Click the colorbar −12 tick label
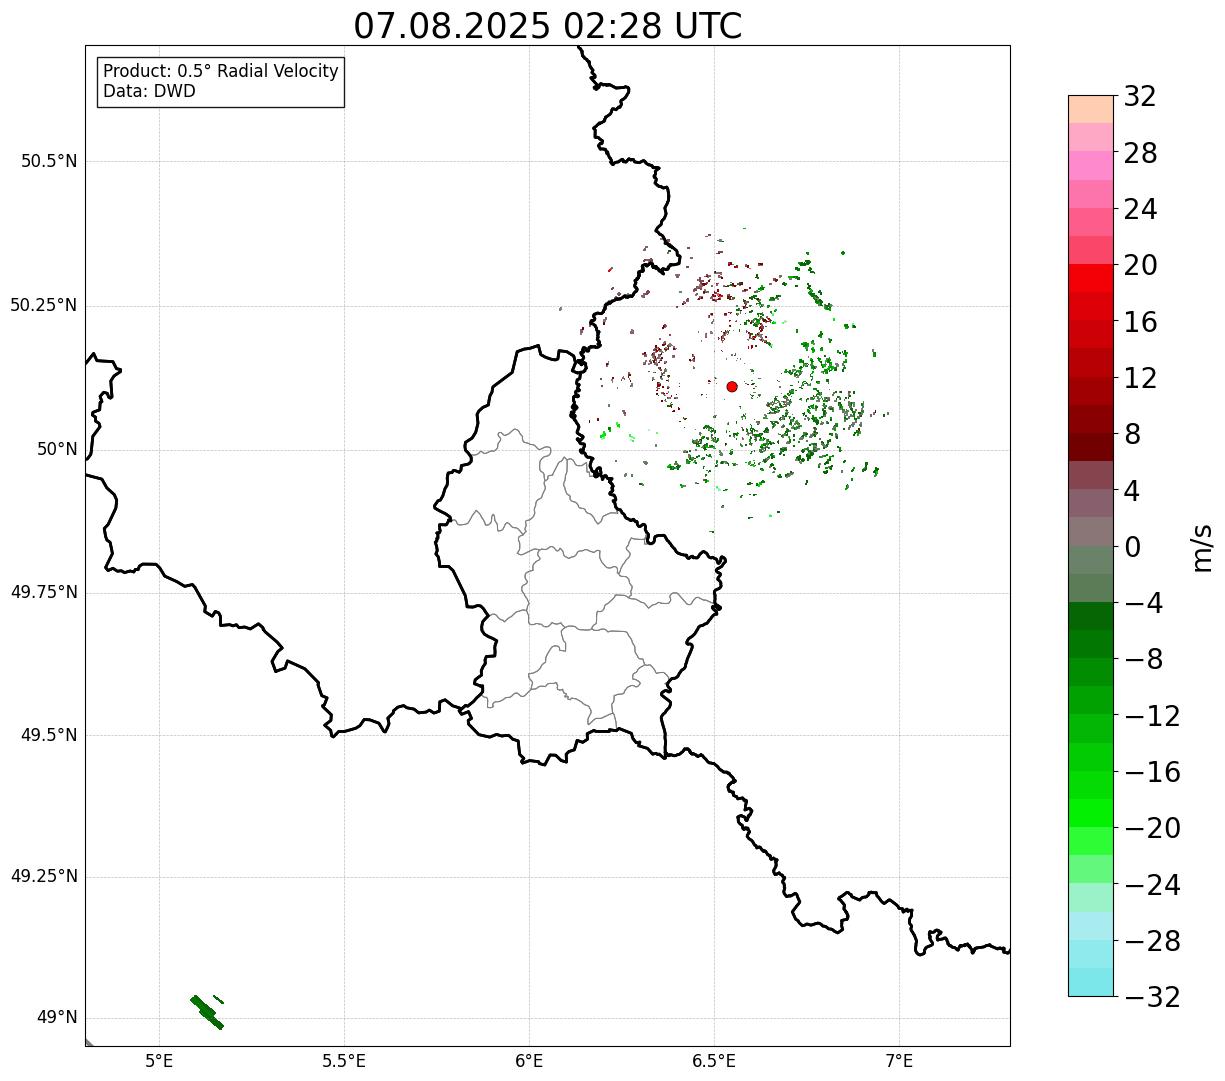1225x1081 pixels. [1152, 716]
